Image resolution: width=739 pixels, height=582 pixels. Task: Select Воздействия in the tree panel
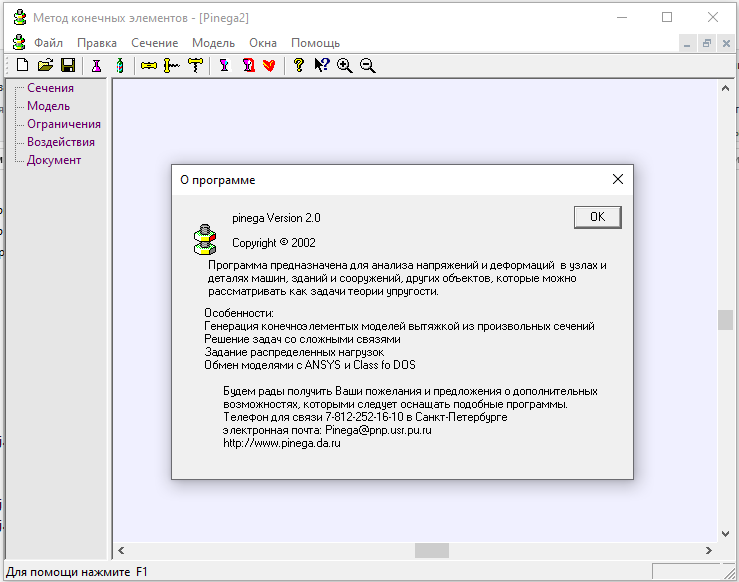[x=61, y=141]
